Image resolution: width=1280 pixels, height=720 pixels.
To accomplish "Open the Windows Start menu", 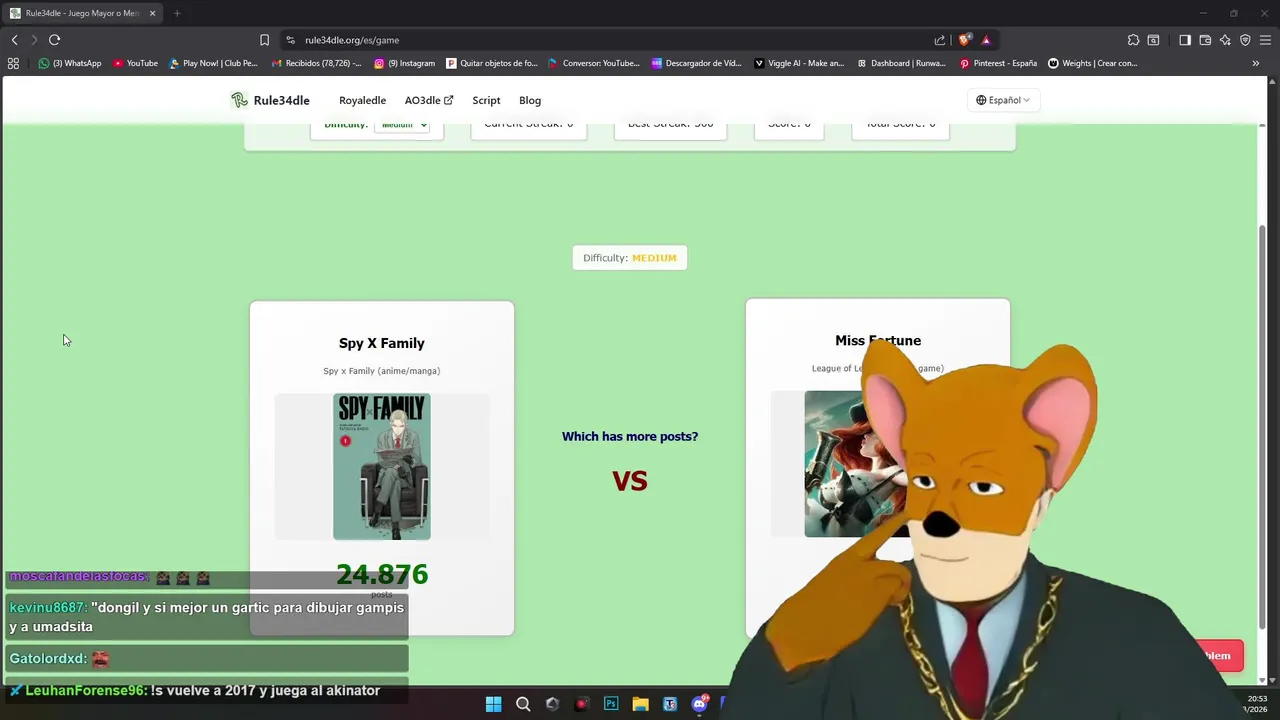I will click(493, 704).
